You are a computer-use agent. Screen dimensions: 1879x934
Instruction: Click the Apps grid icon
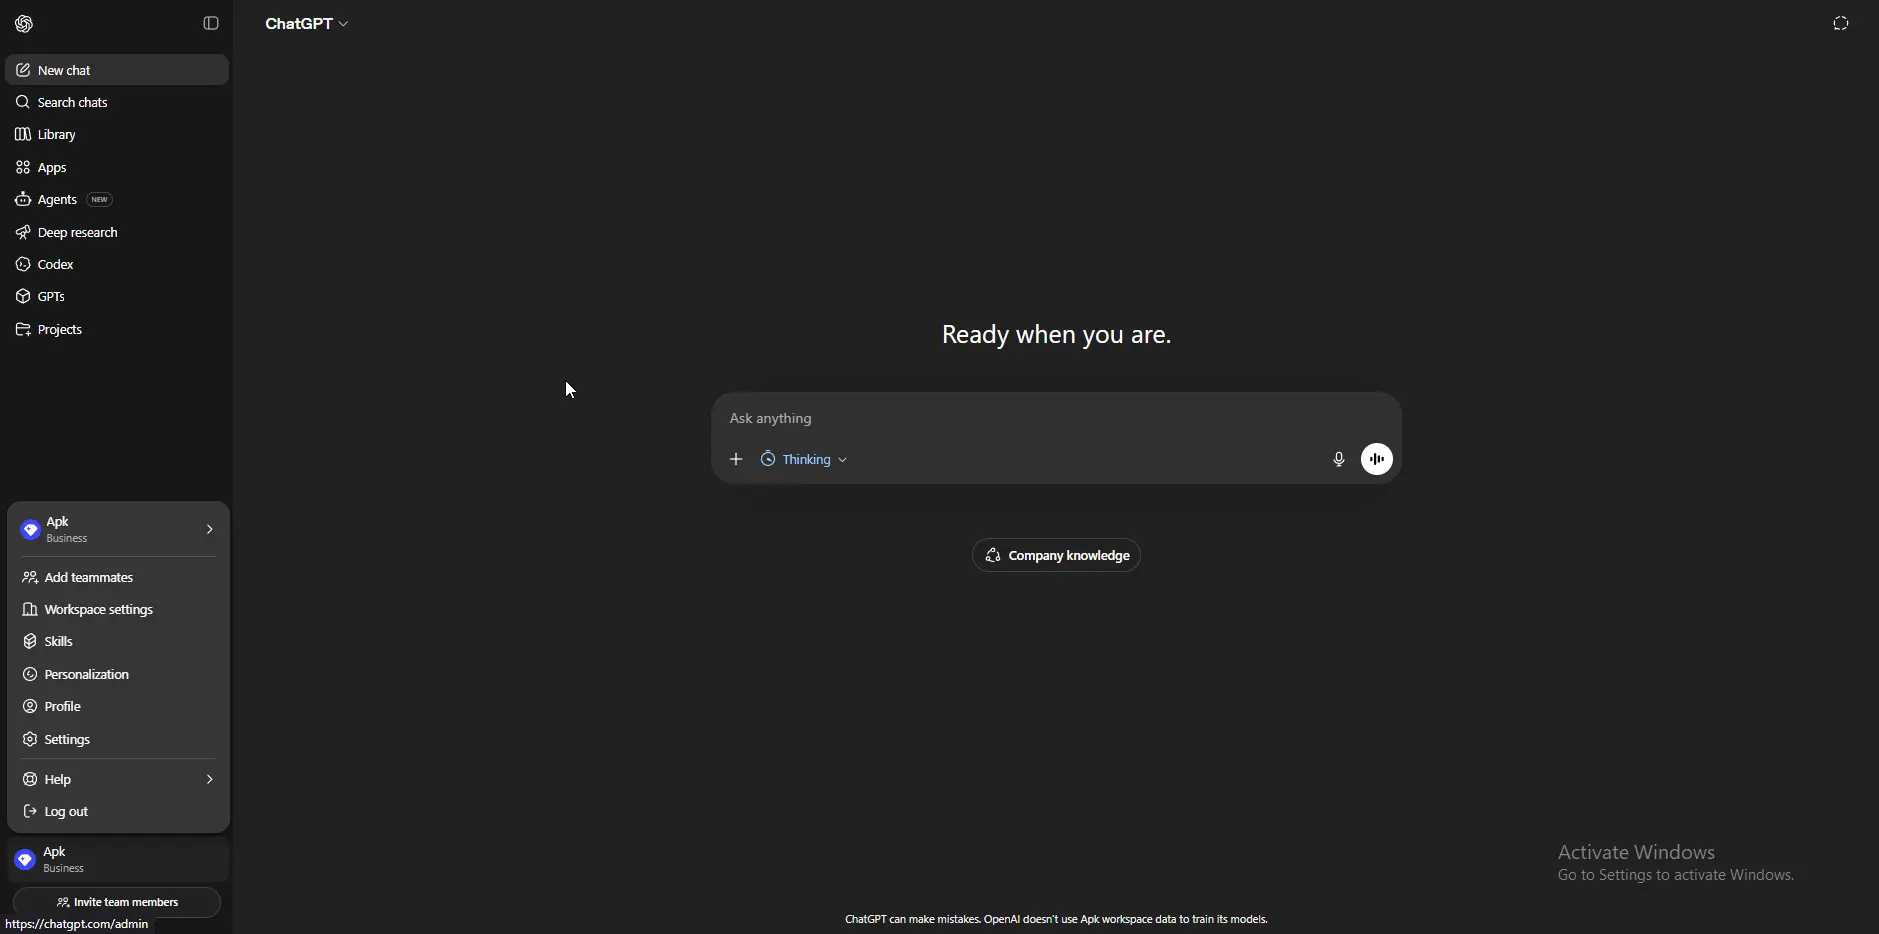pos(23,167)
